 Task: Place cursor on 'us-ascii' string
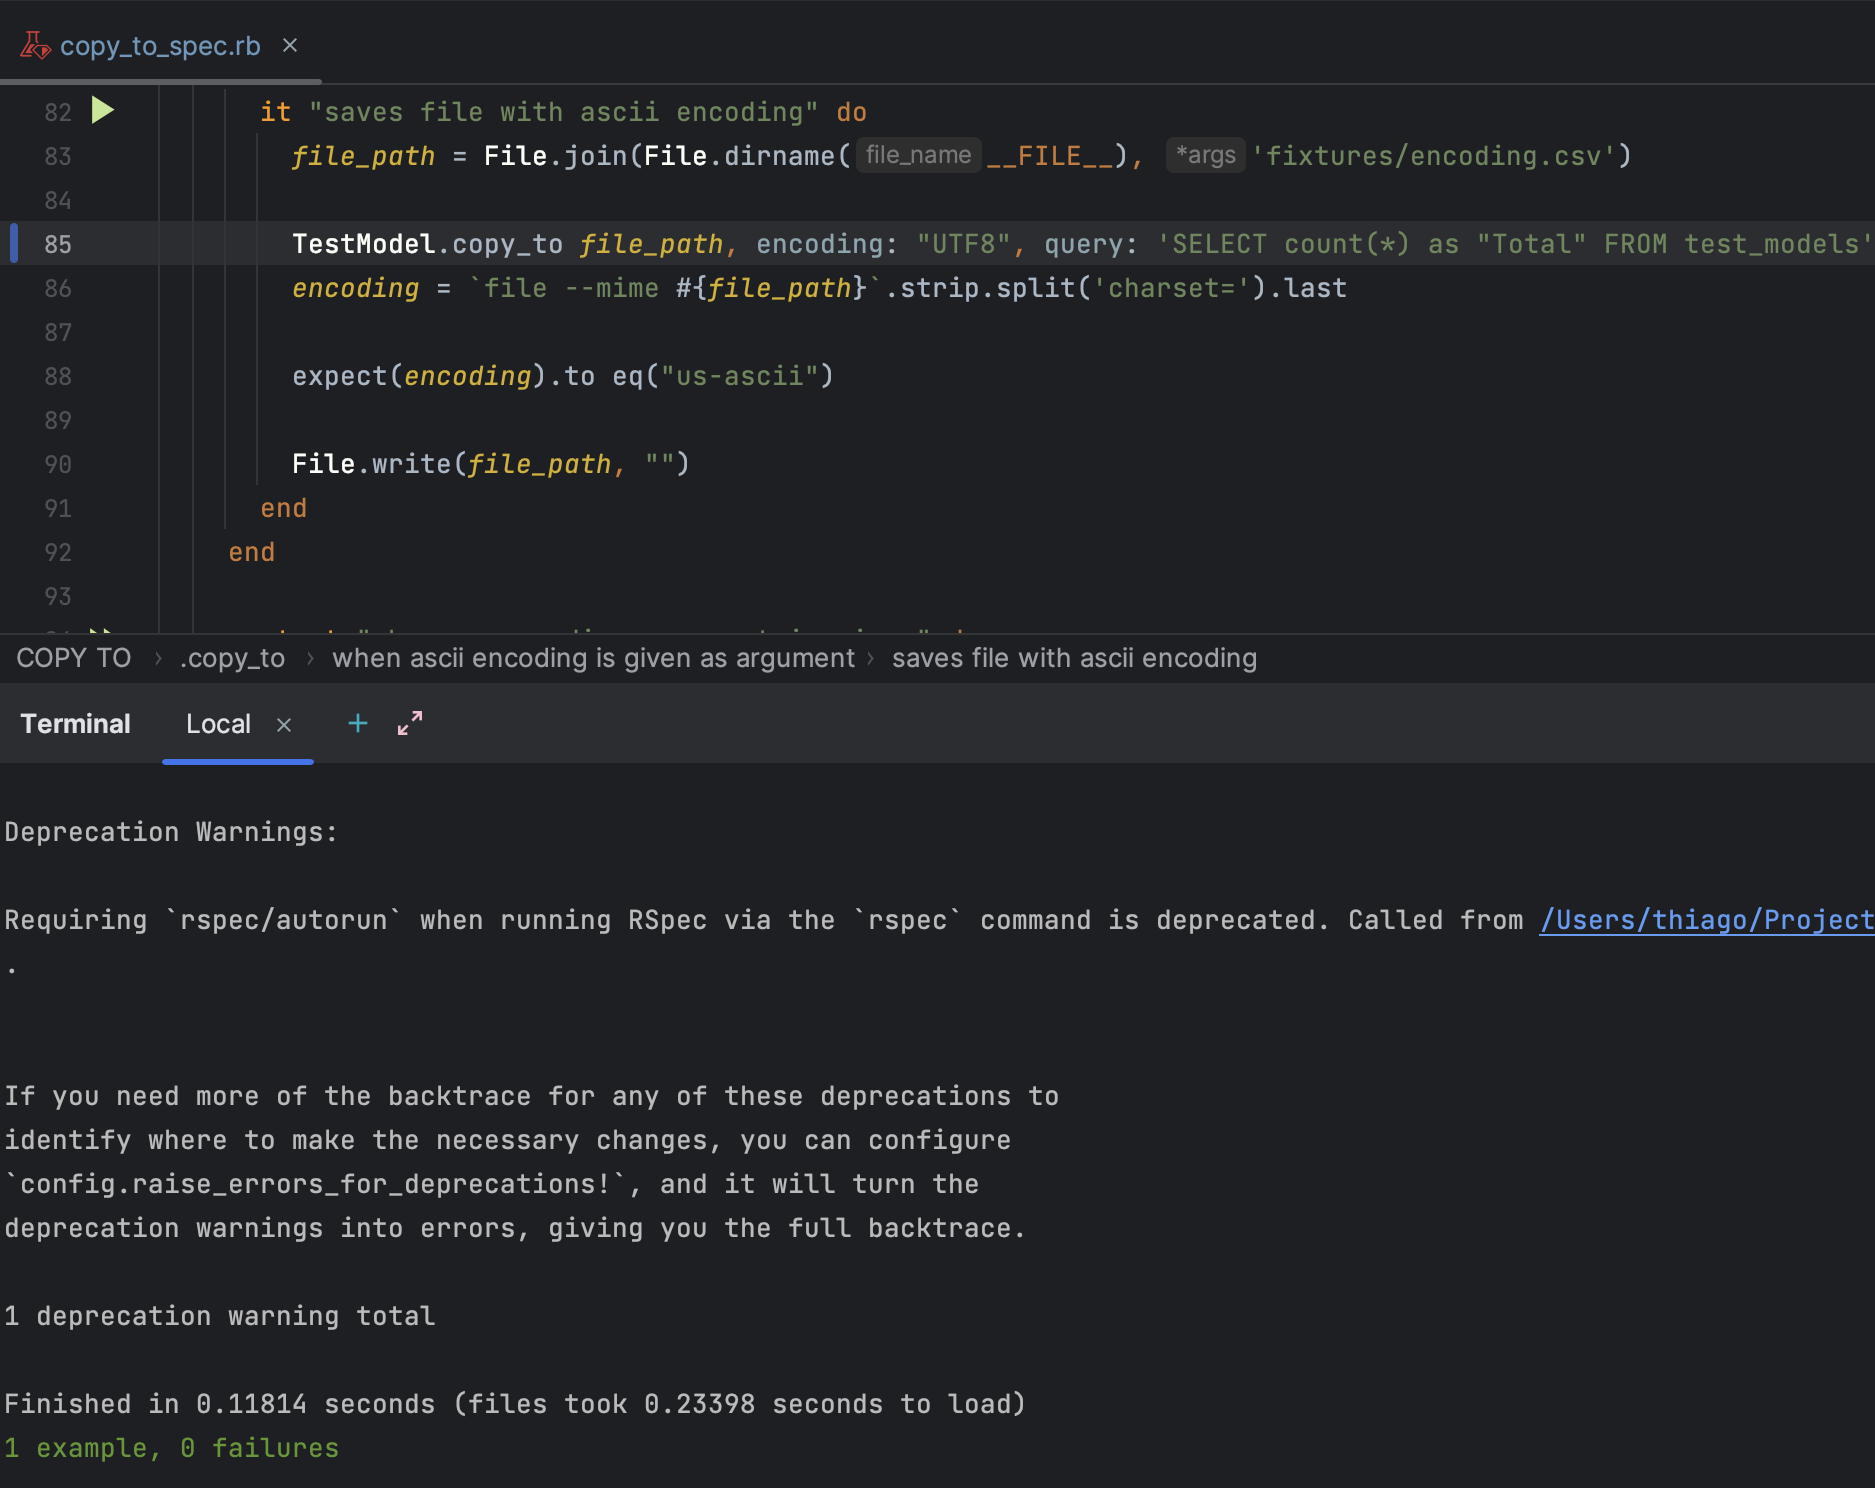click(x=740, y=376)
